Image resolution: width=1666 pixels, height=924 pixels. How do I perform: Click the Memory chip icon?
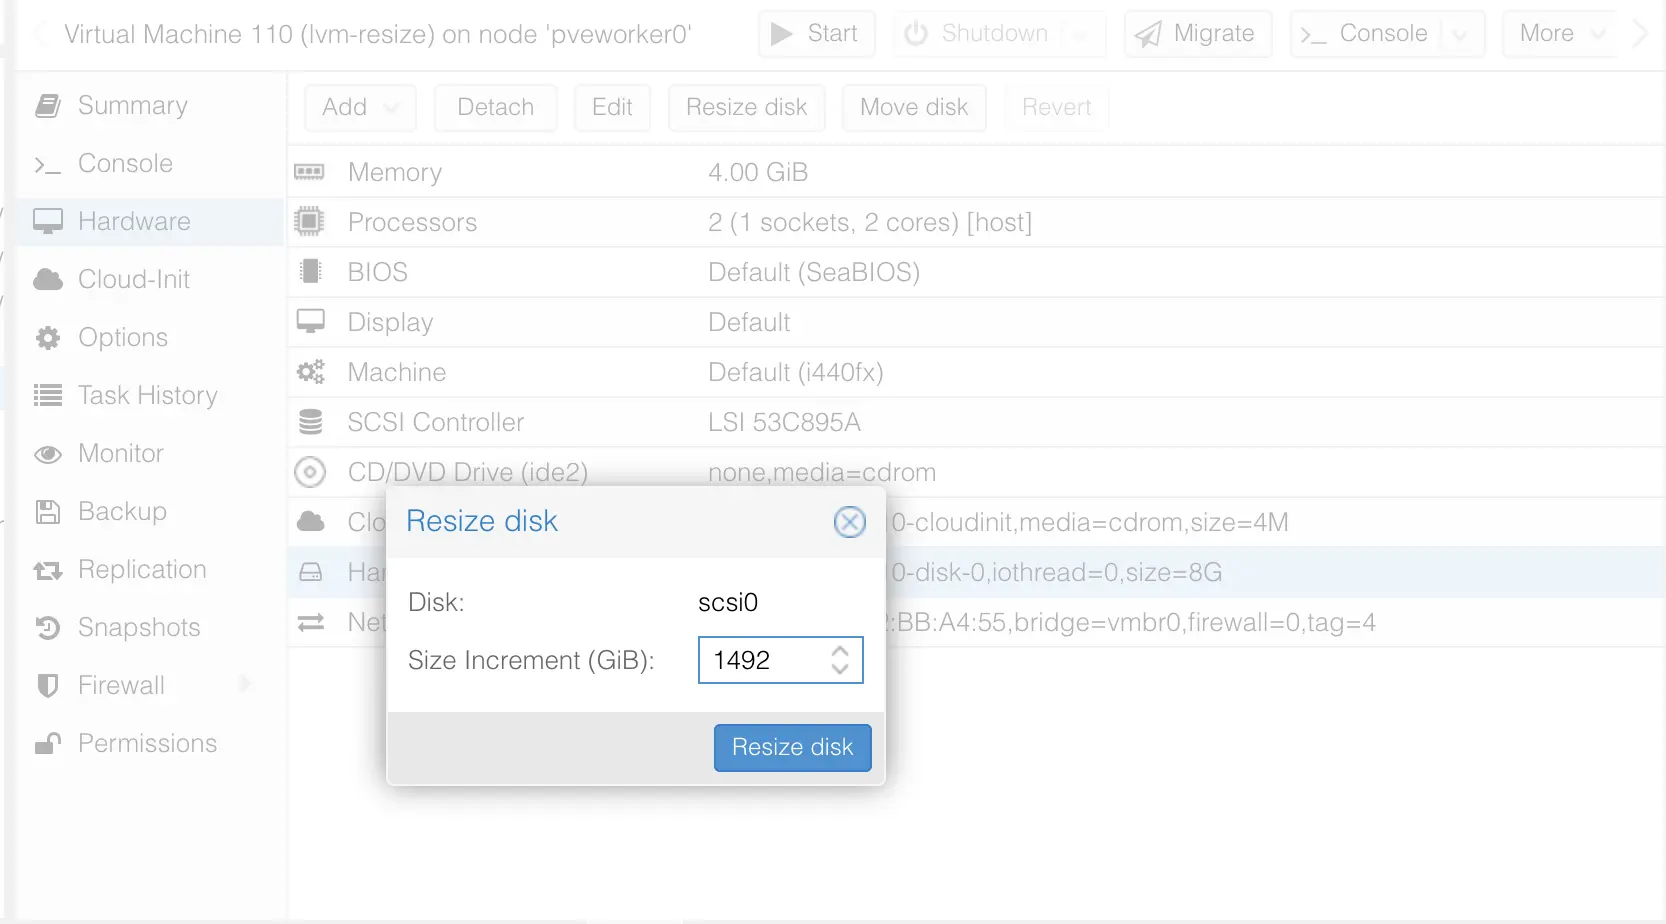309,172
